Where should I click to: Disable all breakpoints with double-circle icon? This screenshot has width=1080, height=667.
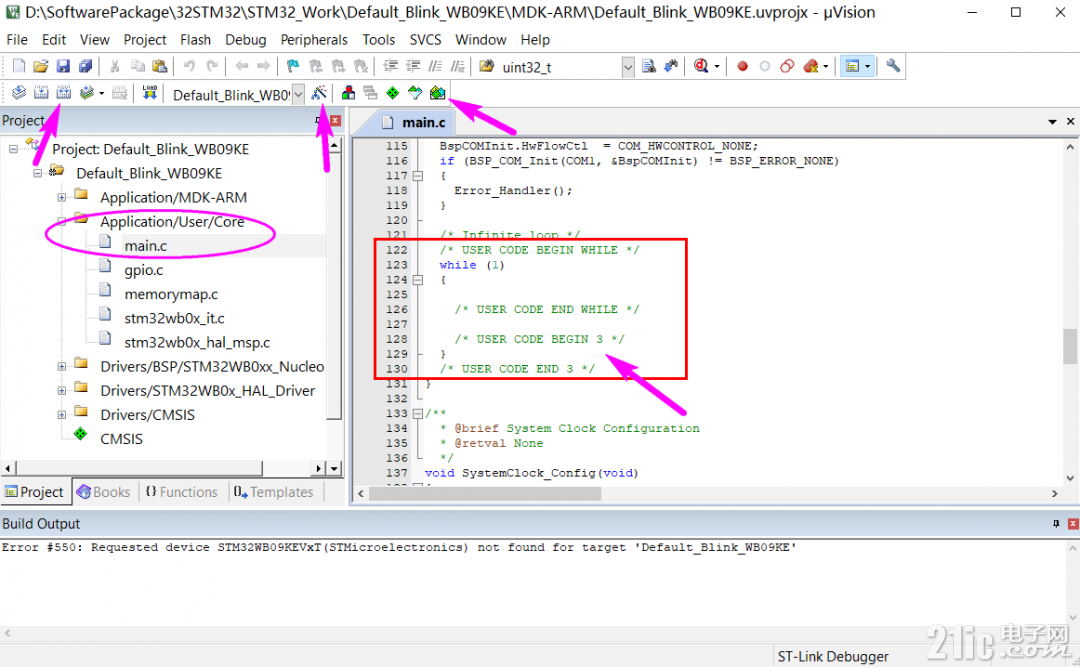click(x=787, y=66)
